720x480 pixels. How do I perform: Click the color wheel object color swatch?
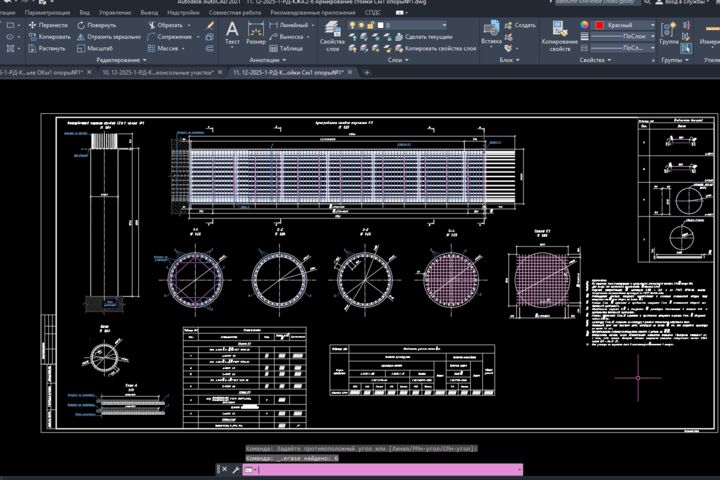pyautogui.click(x=584, y=25)
